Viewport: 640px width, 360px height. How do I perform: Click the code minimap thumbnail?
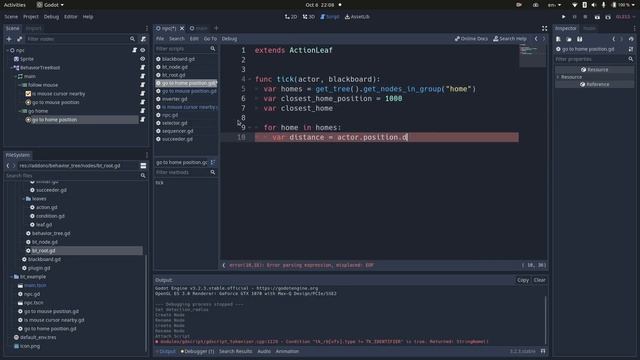532,56
